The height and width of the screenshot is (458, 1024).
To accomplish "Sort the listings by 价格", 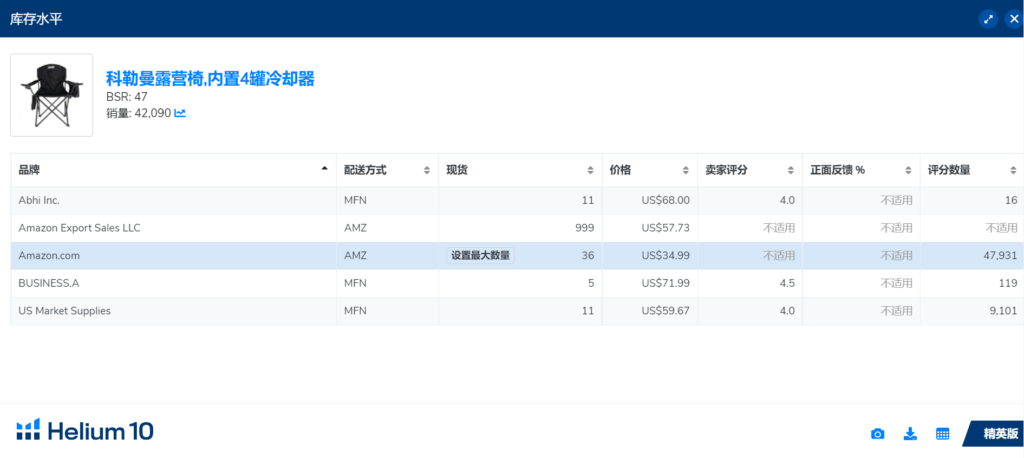I will tap(685, 170).
